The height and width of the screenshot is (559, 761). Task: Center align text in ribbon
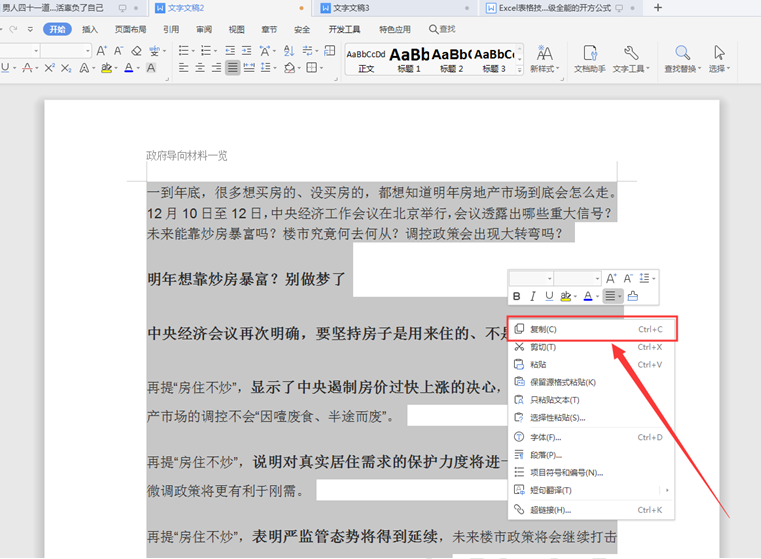(200, 68)
